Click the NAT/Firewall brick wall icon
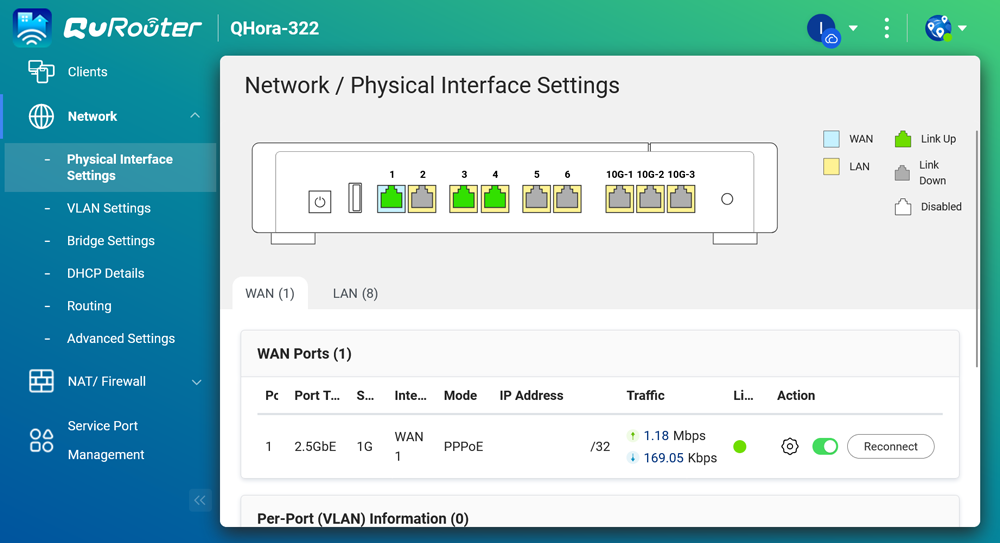The height and width of the screenshot is (543, 1000). (41, 381)
